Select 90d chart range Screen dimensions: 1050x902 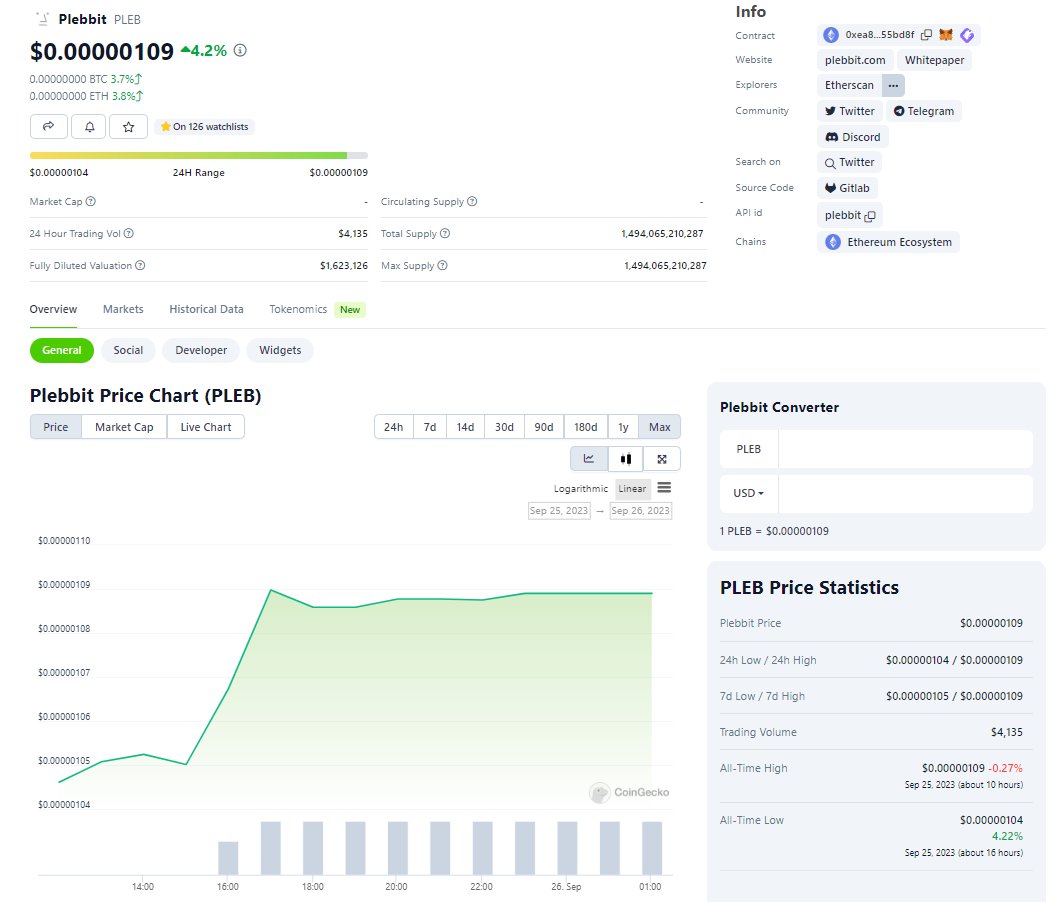pyautogui.click(x=544, y=427)
